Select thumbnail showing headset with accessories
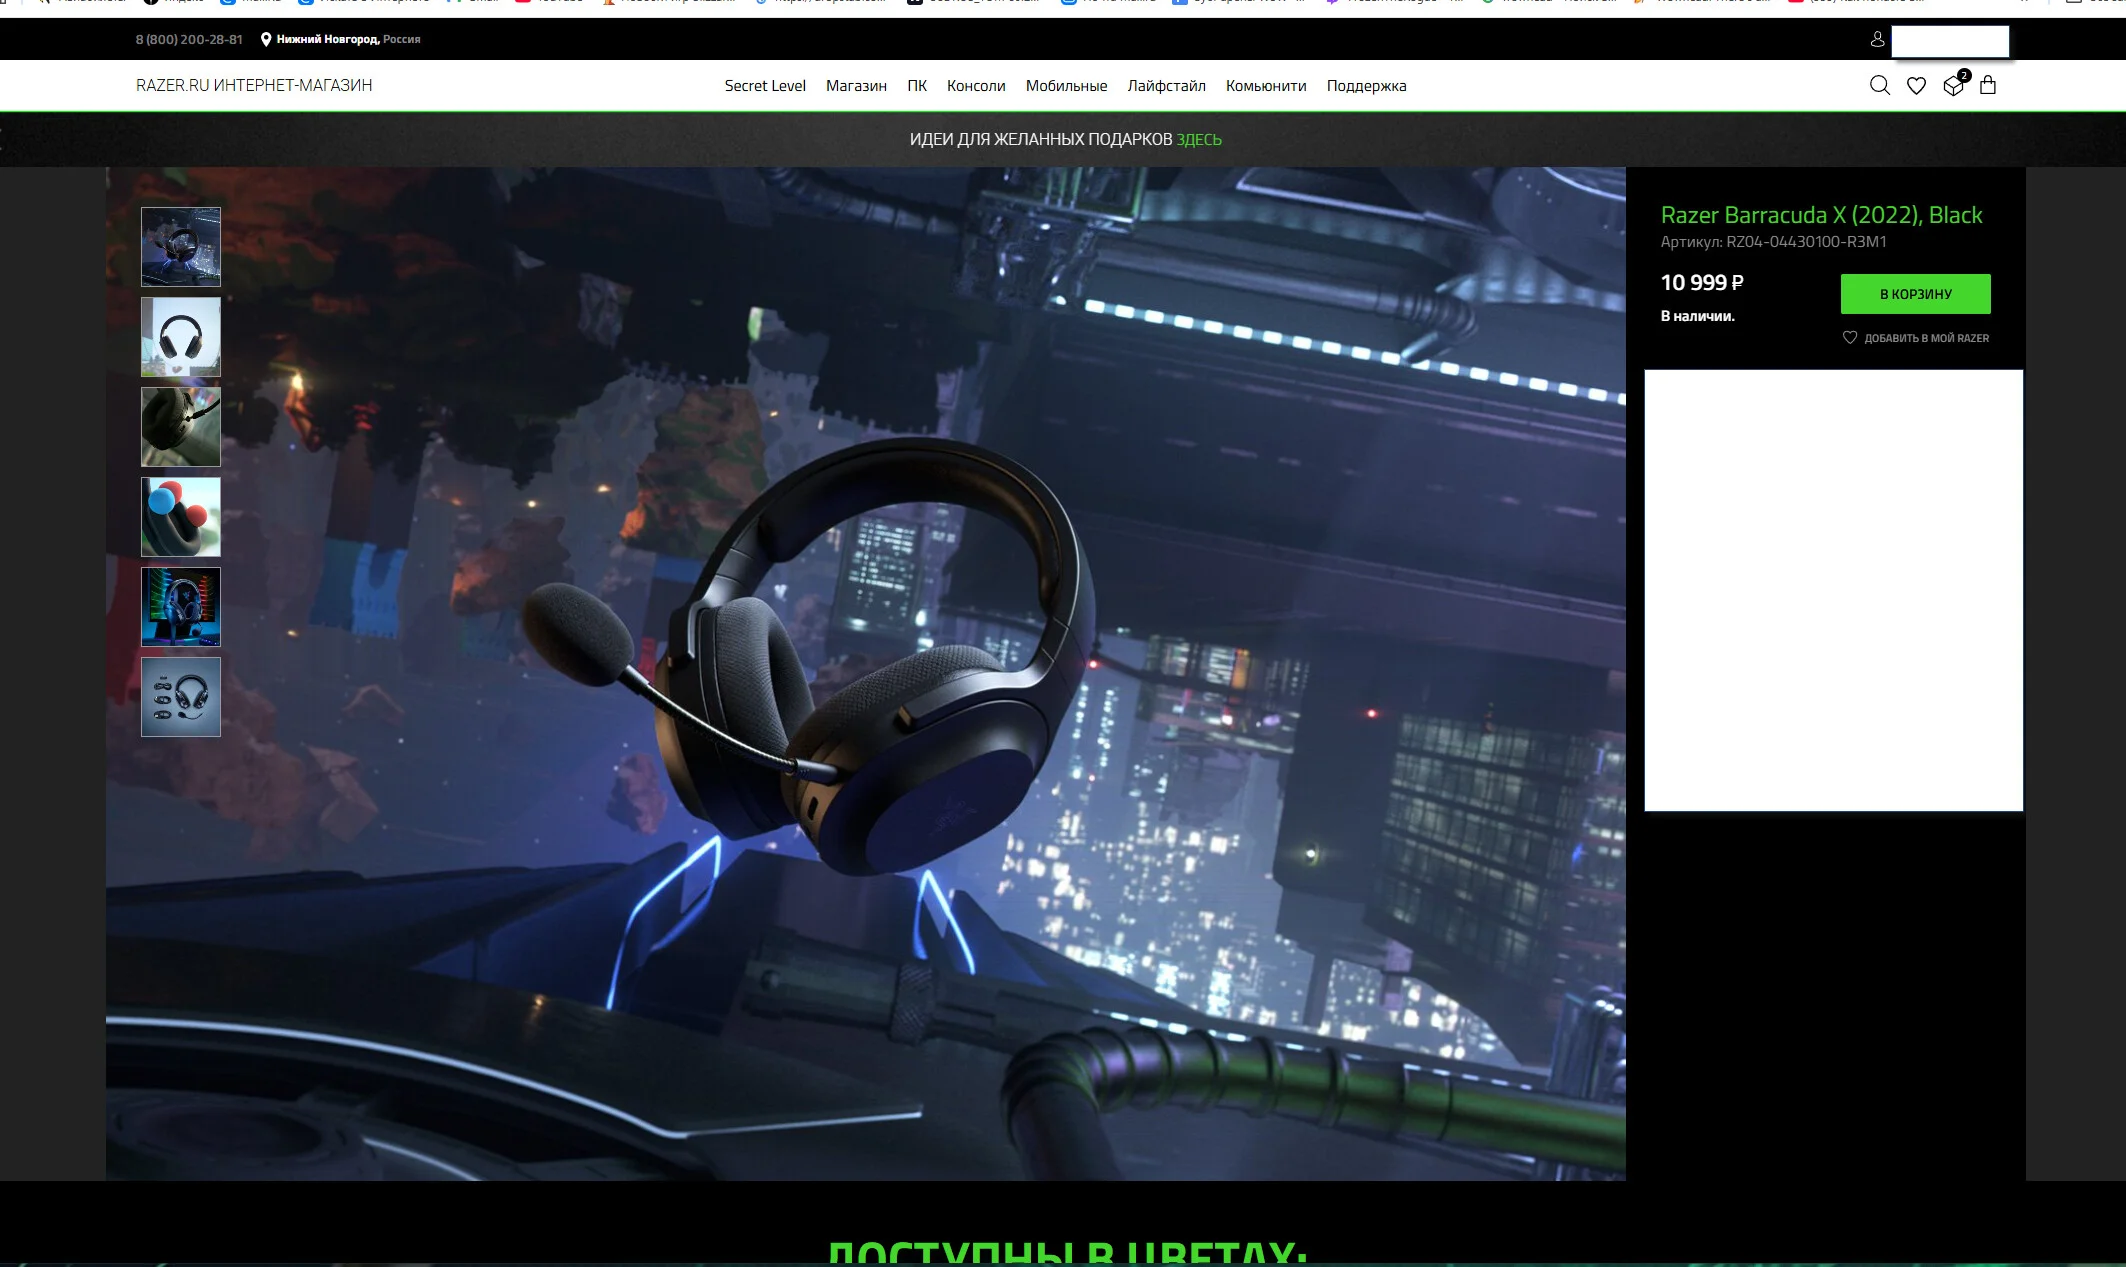The width and height of the screenshot is (2126, 1267). 181,697
